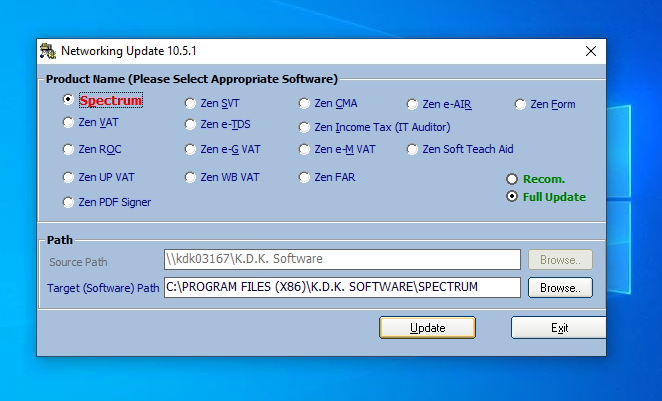Click the 'Product Name (Please Select Appropriate Software)' heading
This screenshot has width=662, height=401.
[192, 79]
